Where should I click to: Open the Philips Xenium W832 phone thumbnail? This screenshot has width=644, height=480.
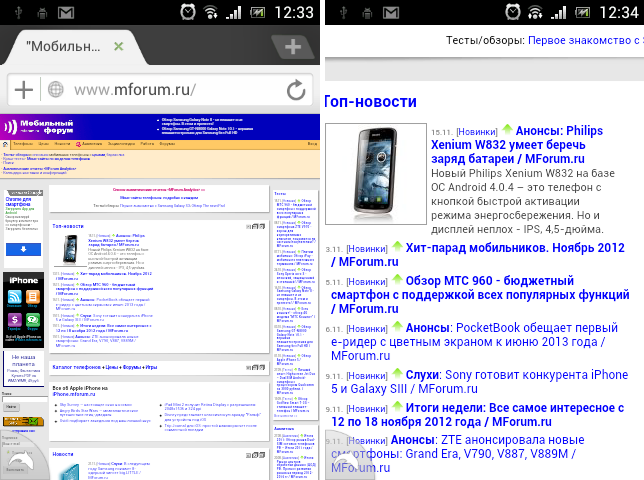pos(365,175)
